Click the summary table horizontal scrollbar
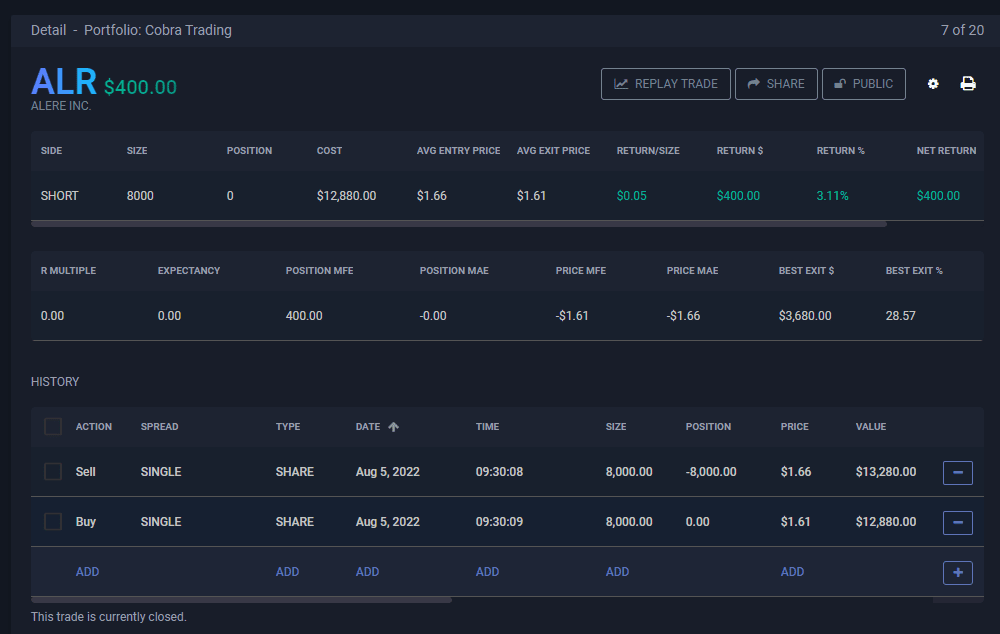The image size is (1000, 634). (x=458, y=224)
